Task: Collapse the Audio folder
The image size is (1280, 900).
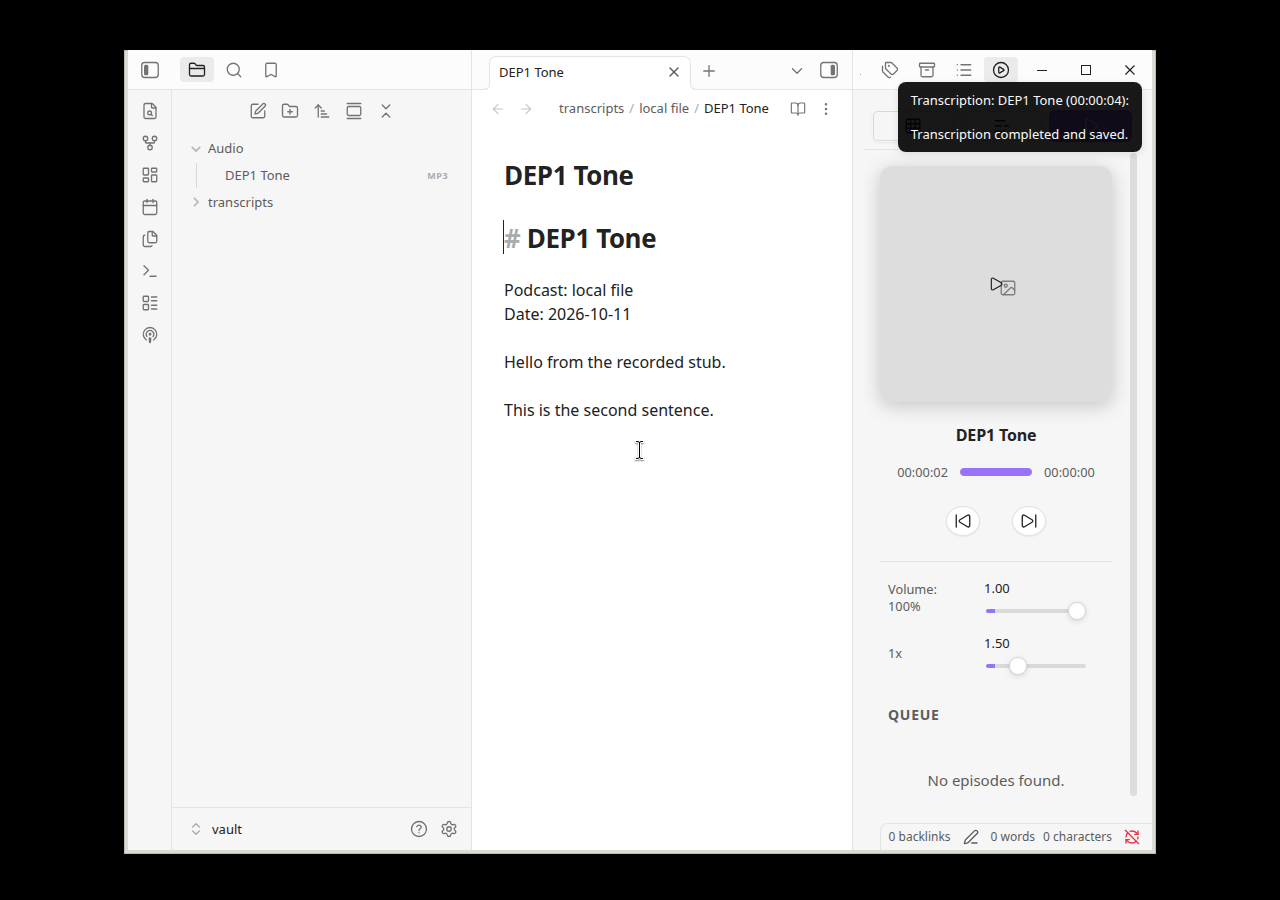Action: tap(196, 149)
